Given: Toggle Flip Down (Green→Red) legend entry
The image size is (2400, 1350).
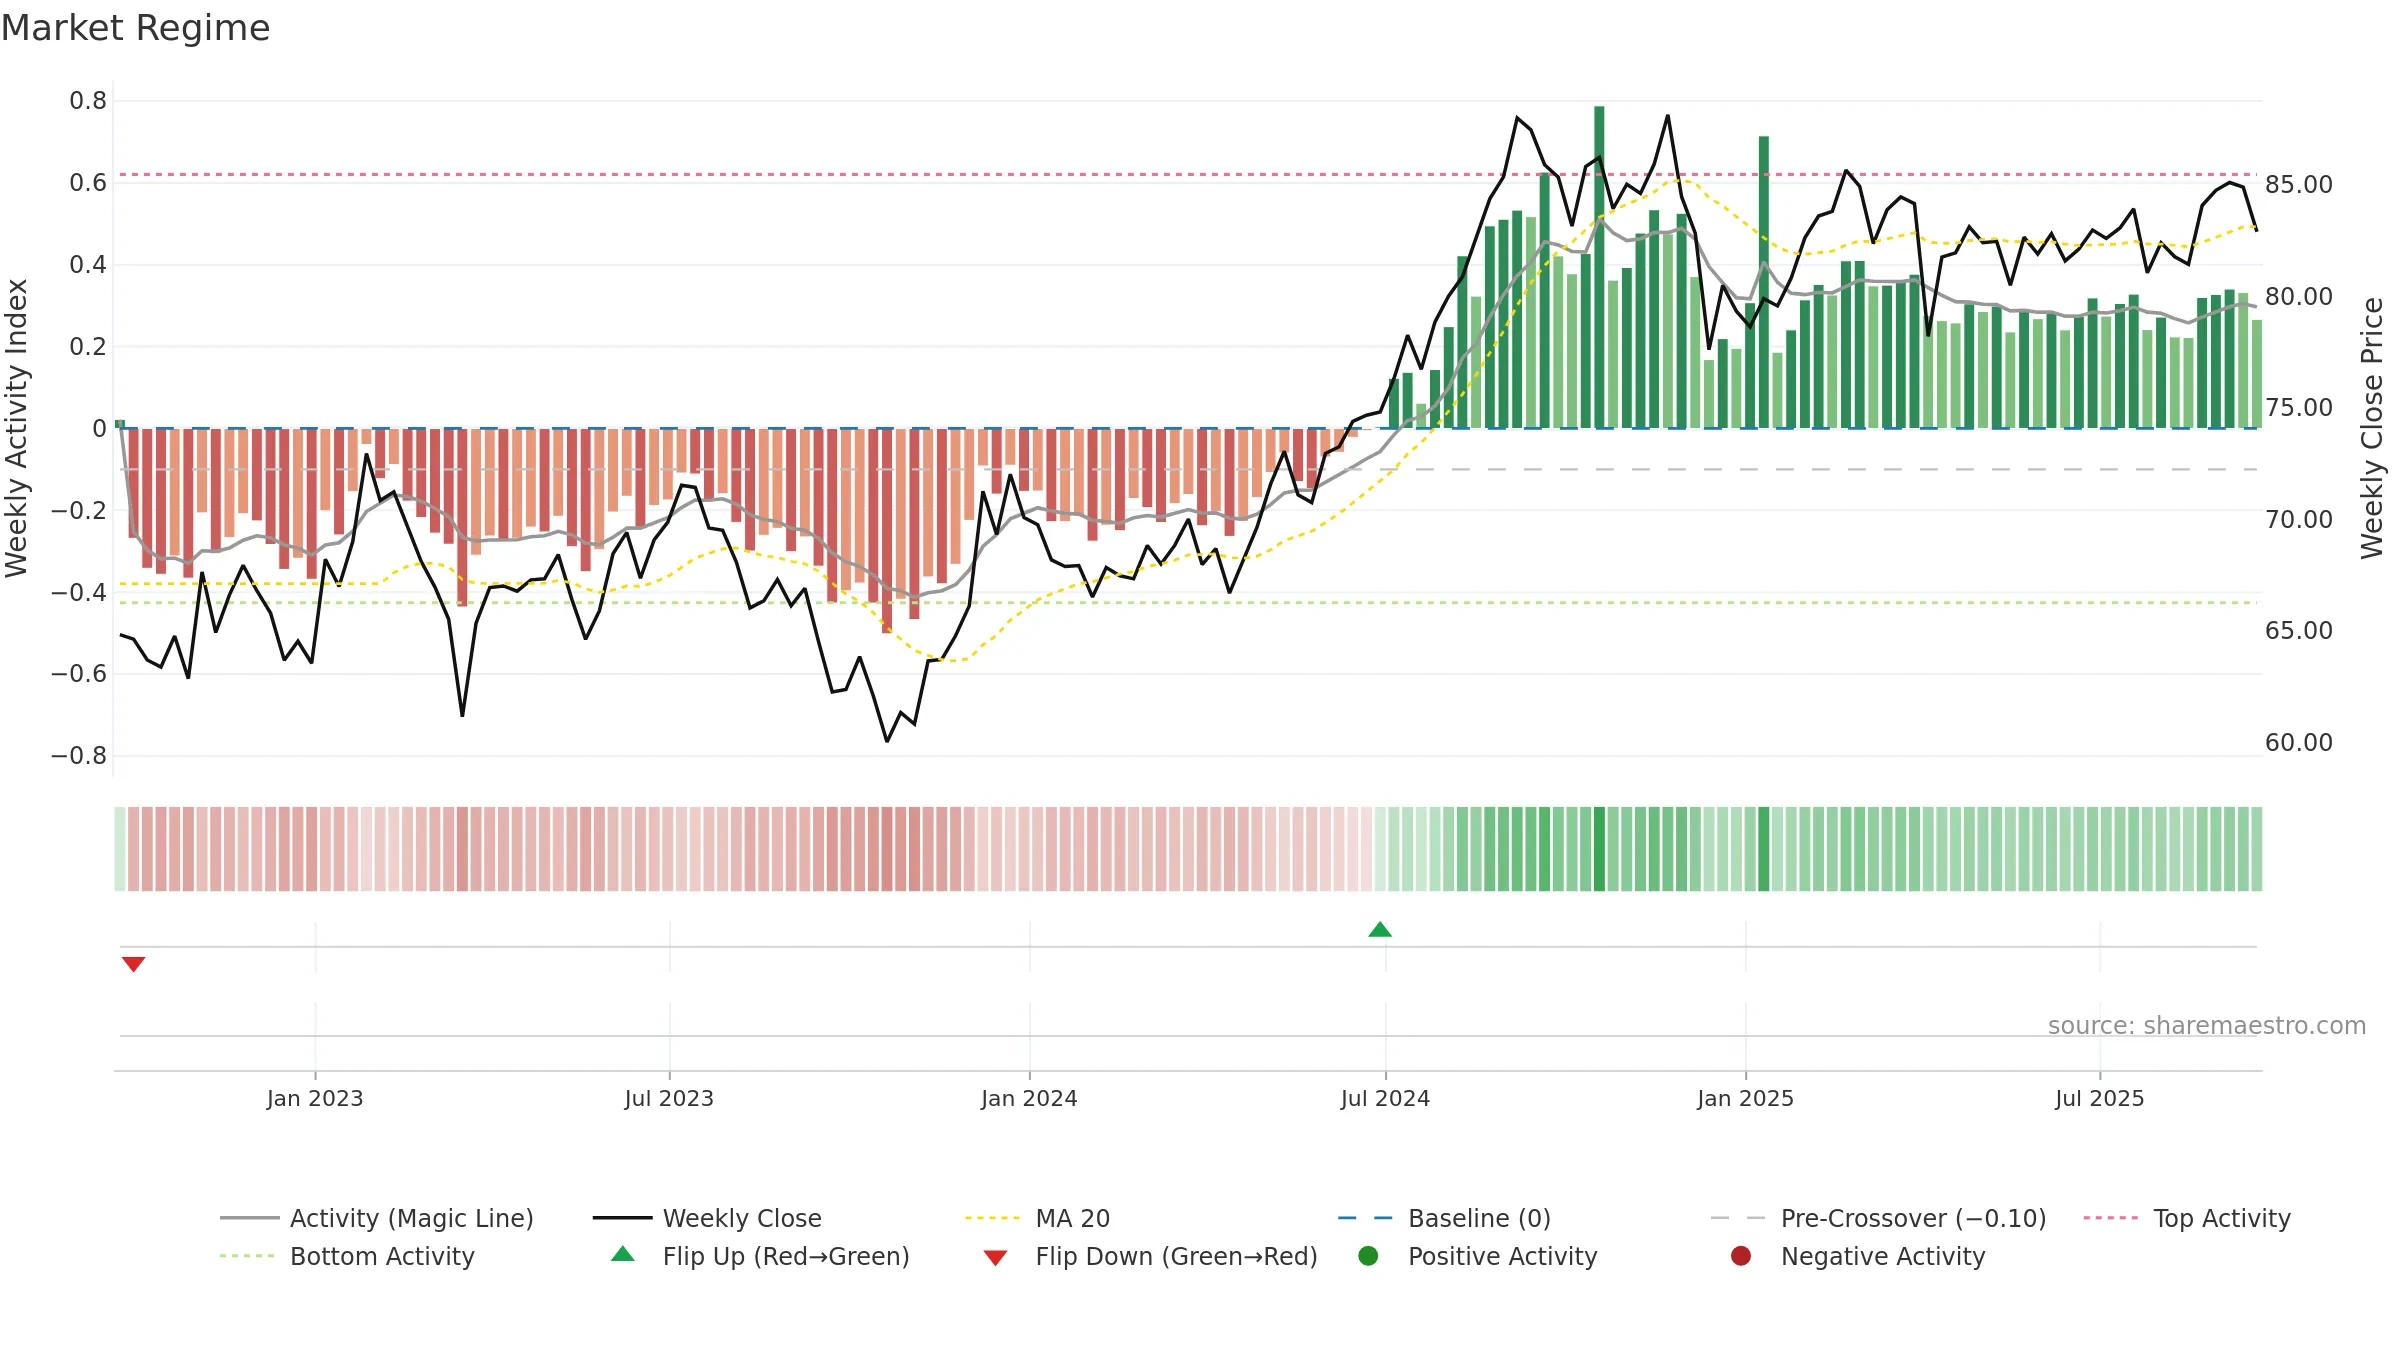Looking at the screenshot, I should (x=1150, y=1256).
